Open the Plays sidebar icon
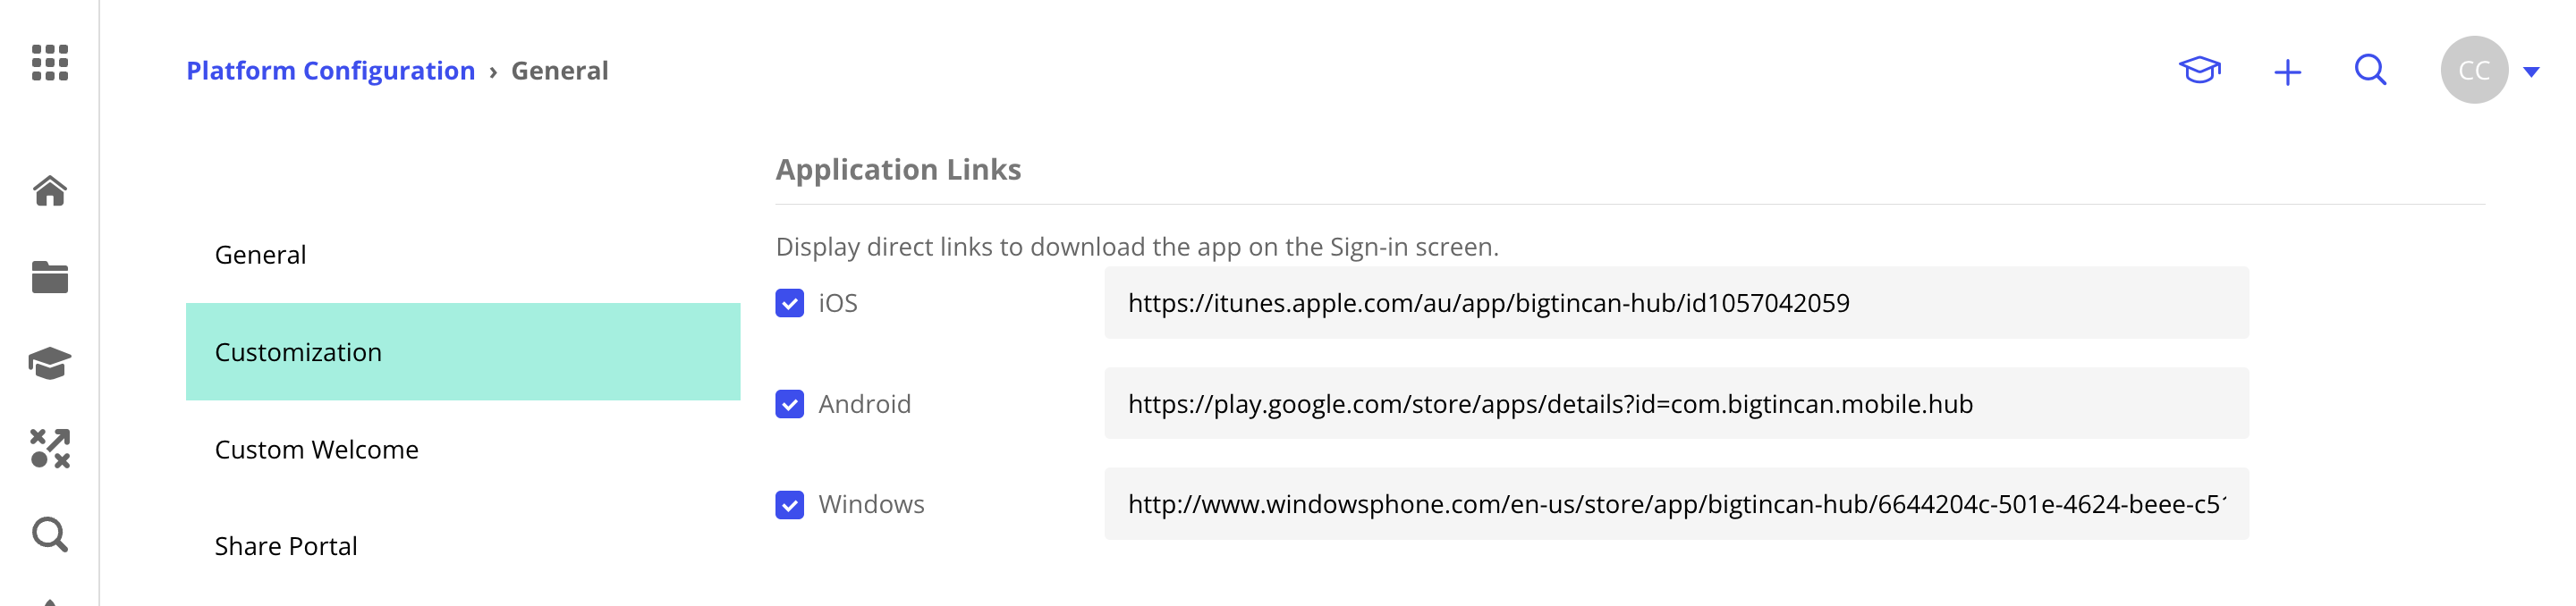 click(x=51, y=449)
